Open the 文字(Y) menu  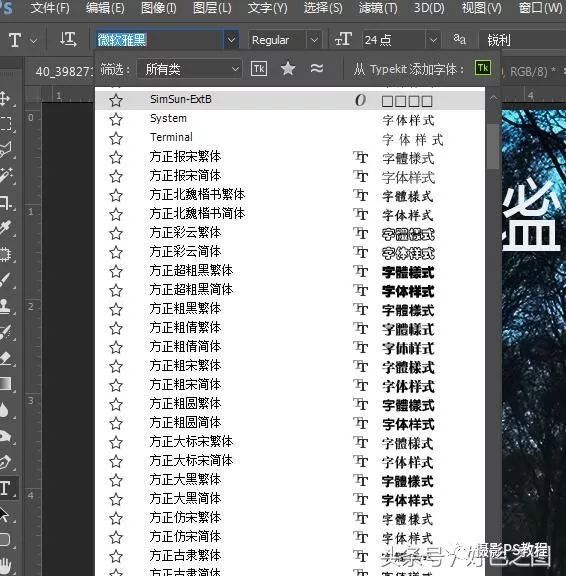[267, 8]
